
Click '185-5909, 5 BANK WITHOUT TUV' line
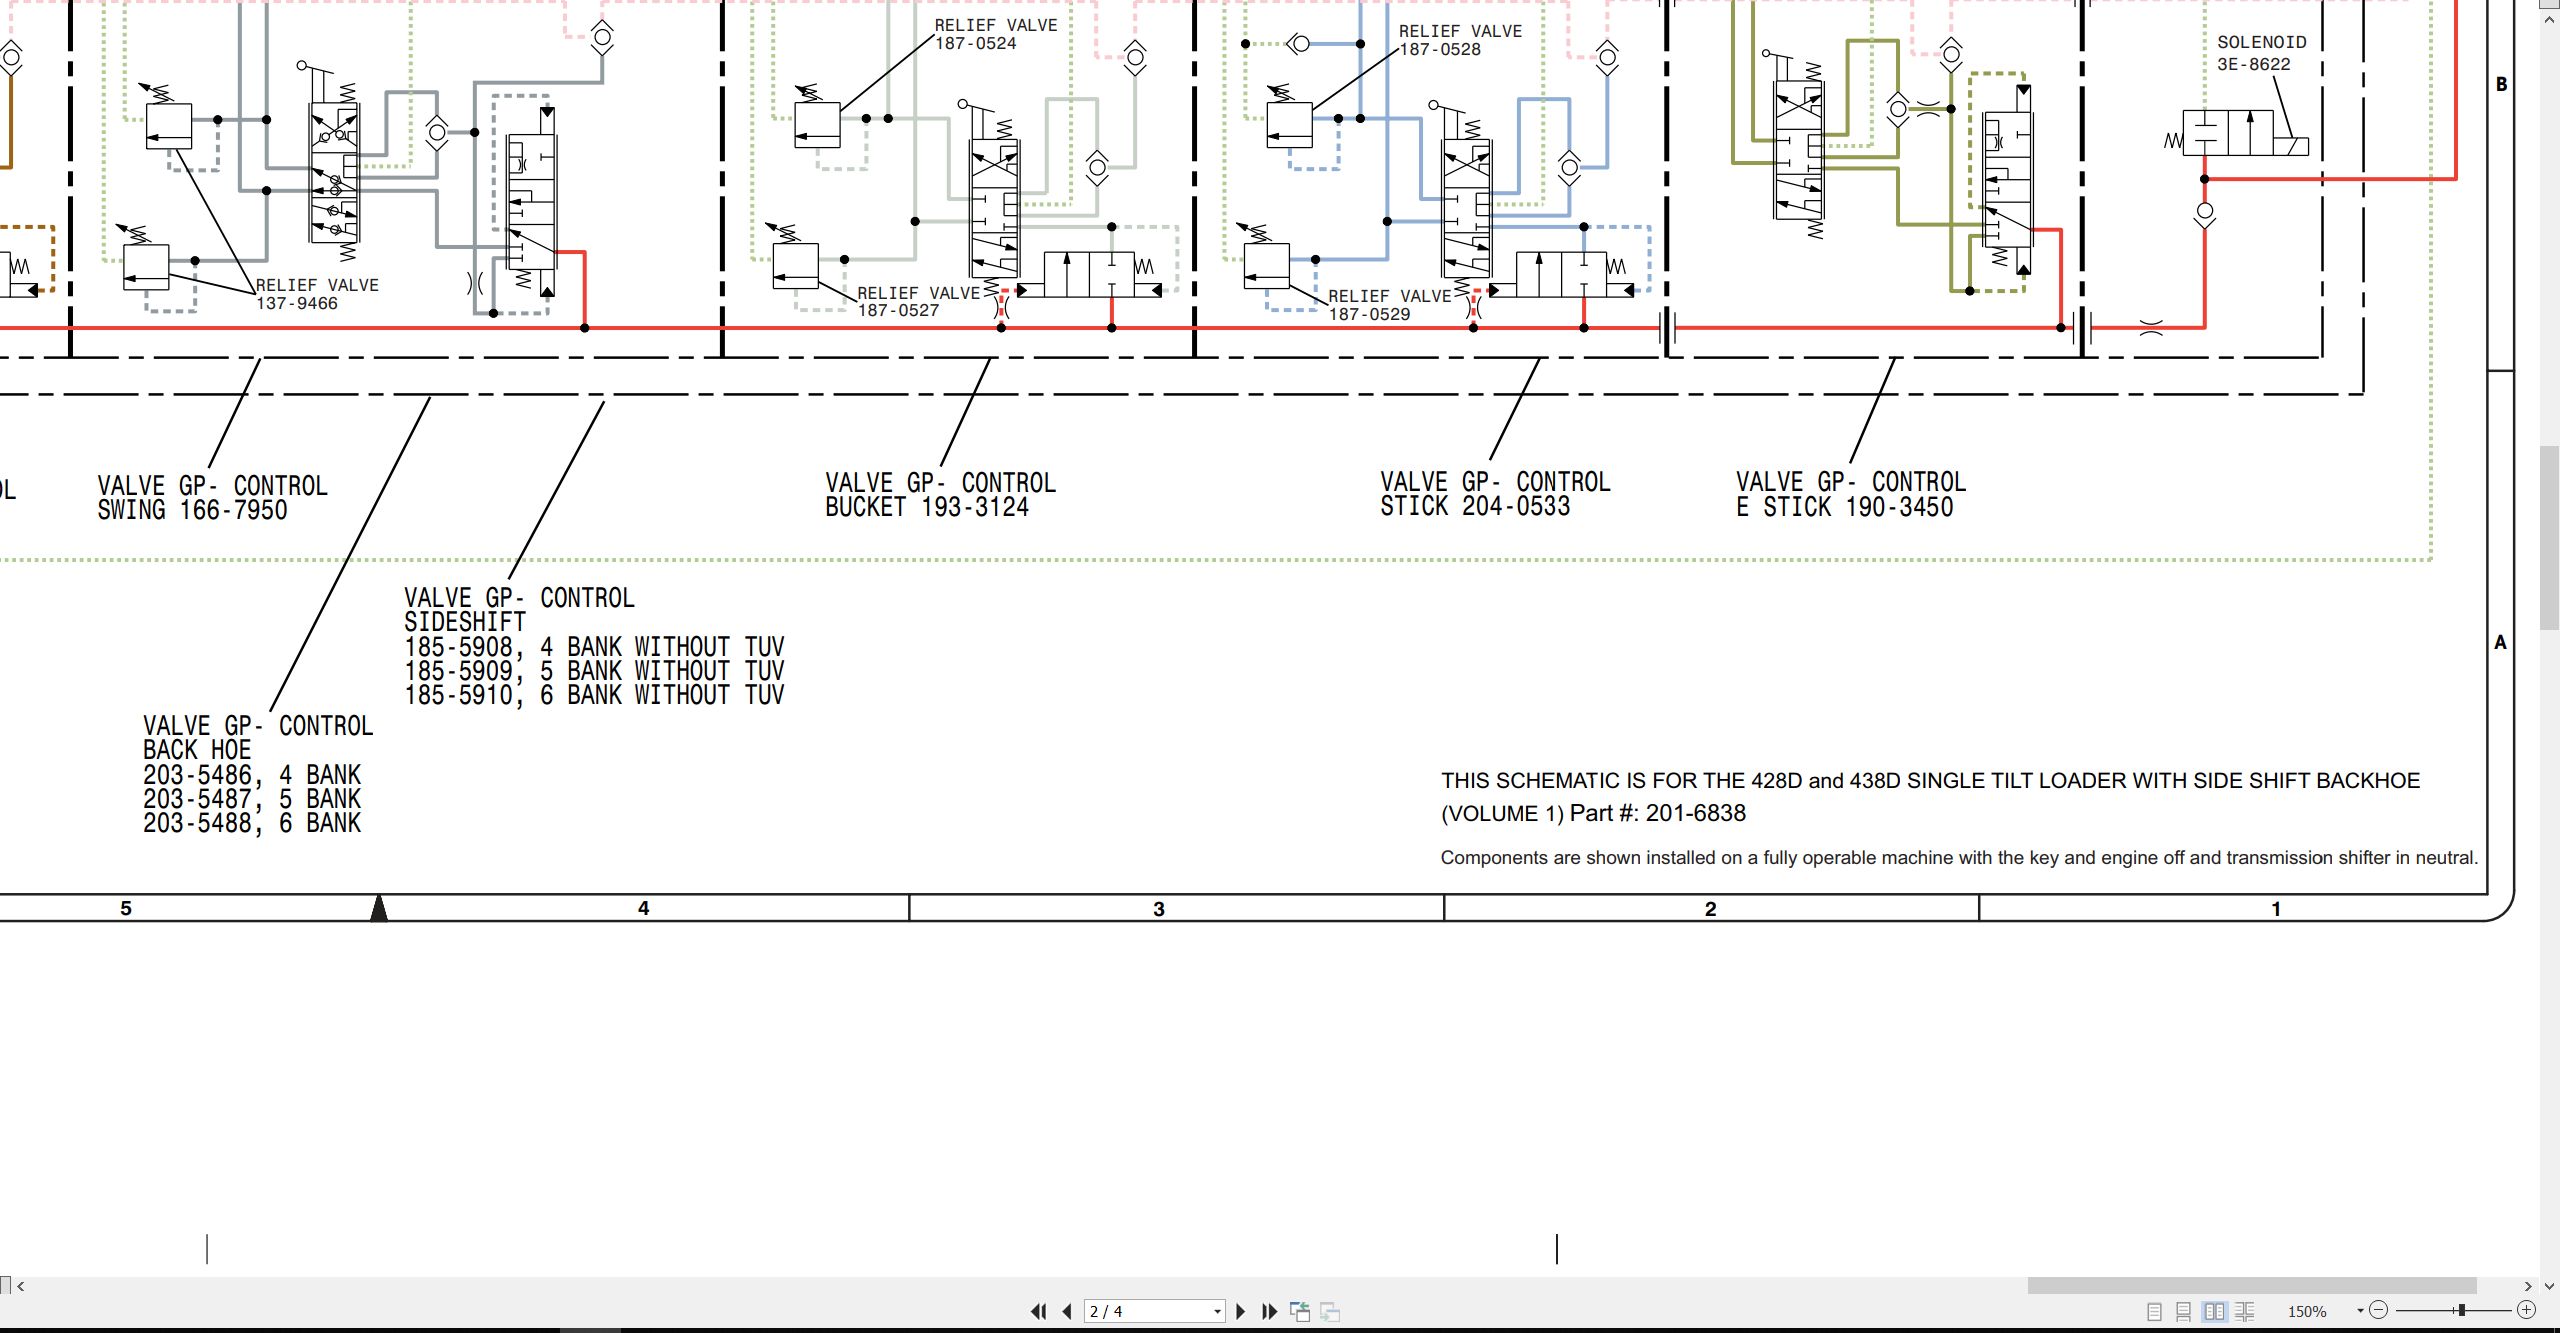coord(594,670)
